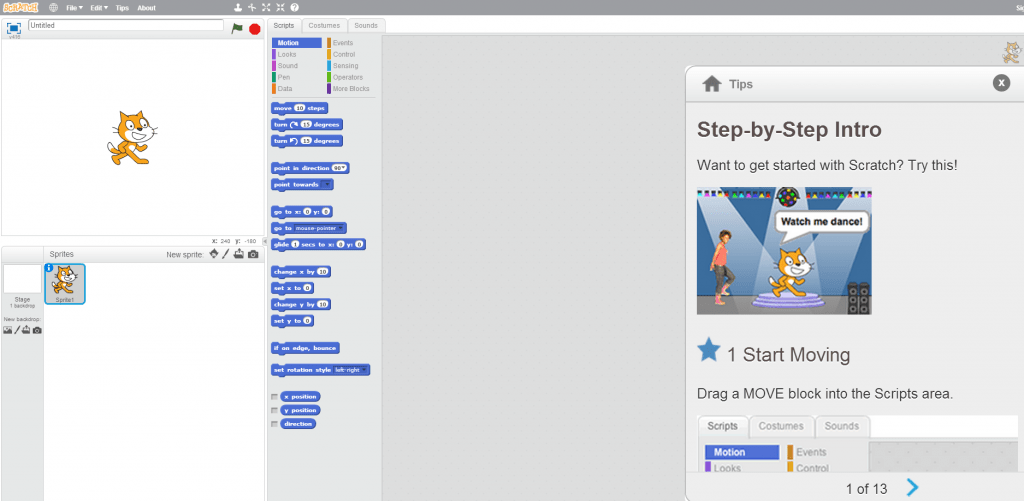Choose new sprite from library

214,254
